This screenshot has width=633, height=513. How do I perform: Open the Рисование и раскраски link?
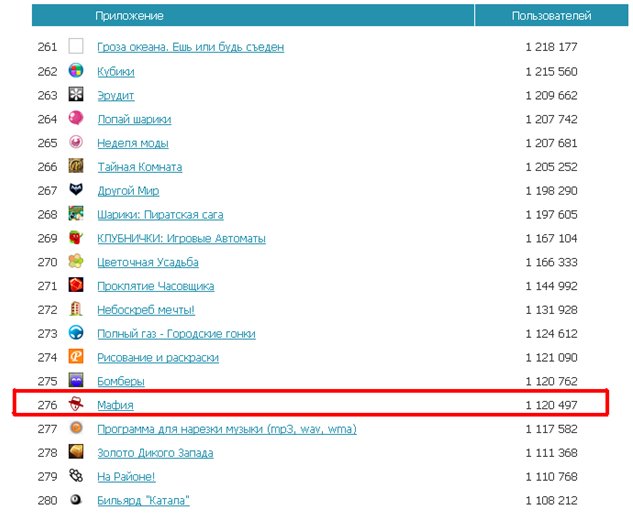click(x=158, y=357)
